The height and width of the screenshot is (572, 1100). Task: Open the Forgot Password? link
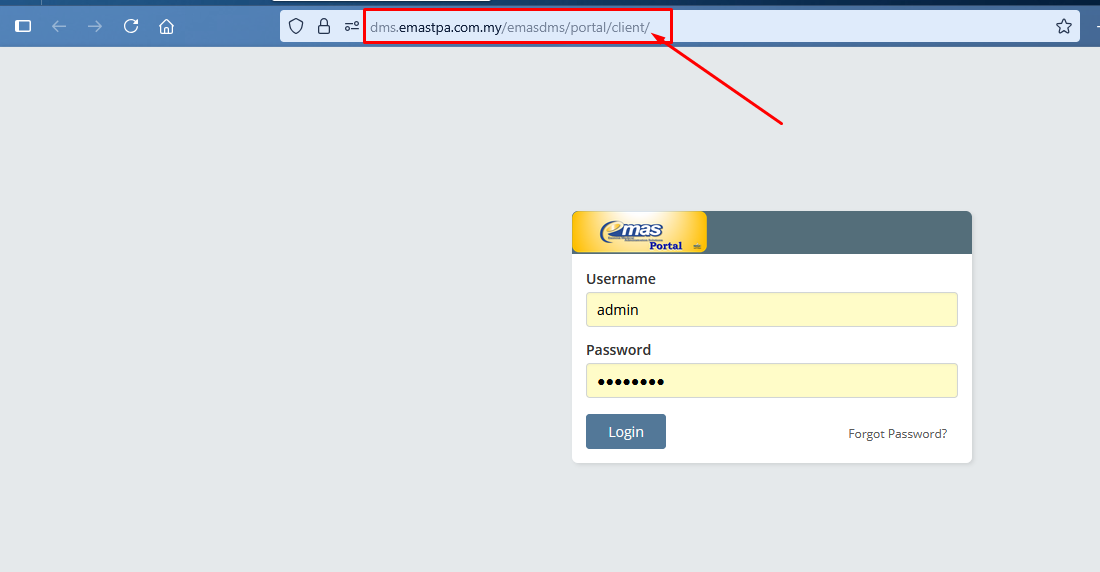coord(897,434)
